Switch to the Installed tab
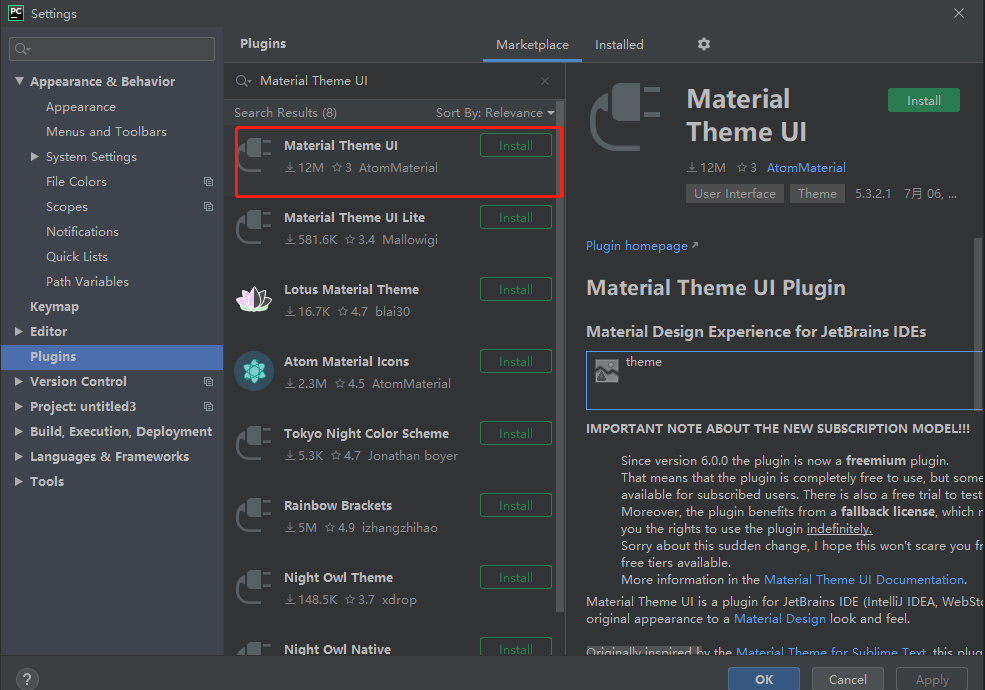The height and width of the screenshot is (690, 985). click(x=619, y=45)
